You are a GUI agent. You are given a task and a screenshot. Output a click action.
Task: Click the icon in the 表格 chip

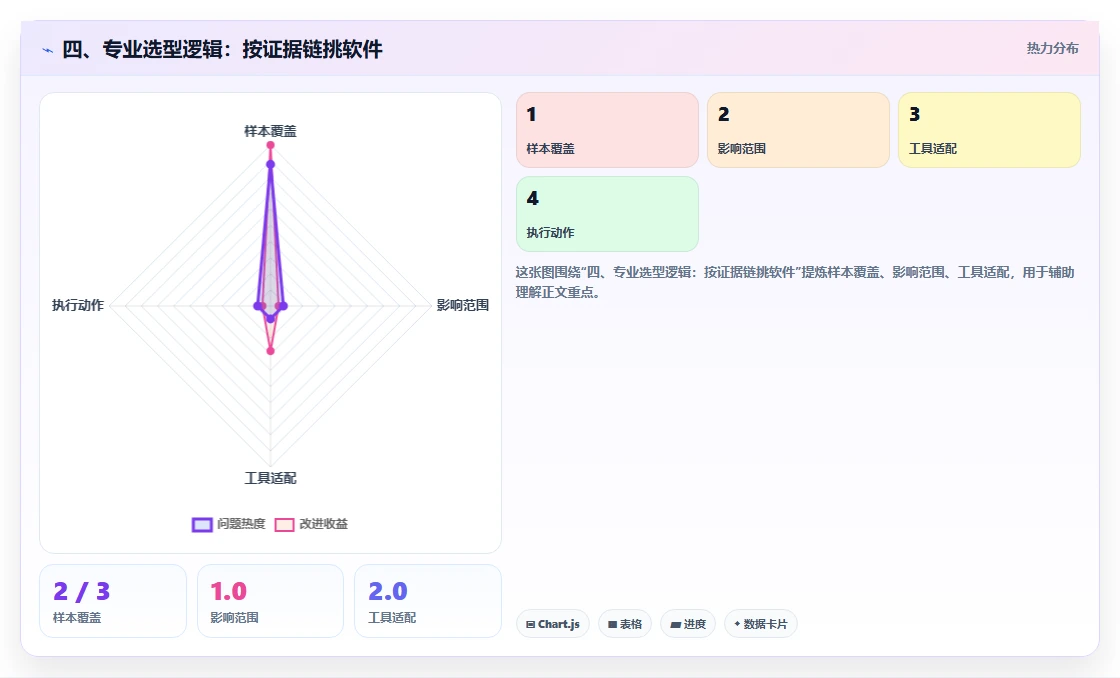tap(612, 624)
